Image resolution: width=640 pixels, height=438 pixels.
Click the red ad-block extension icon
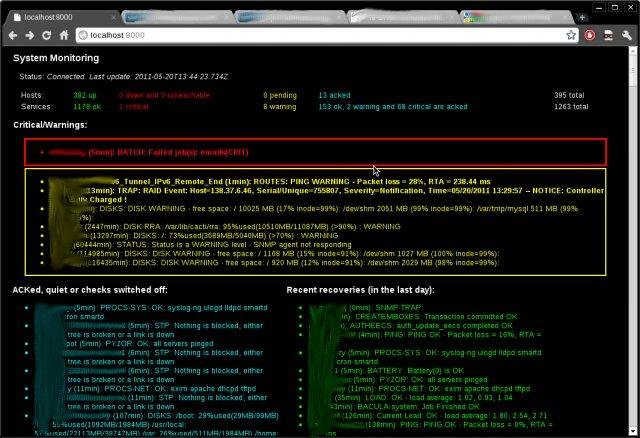590,35
